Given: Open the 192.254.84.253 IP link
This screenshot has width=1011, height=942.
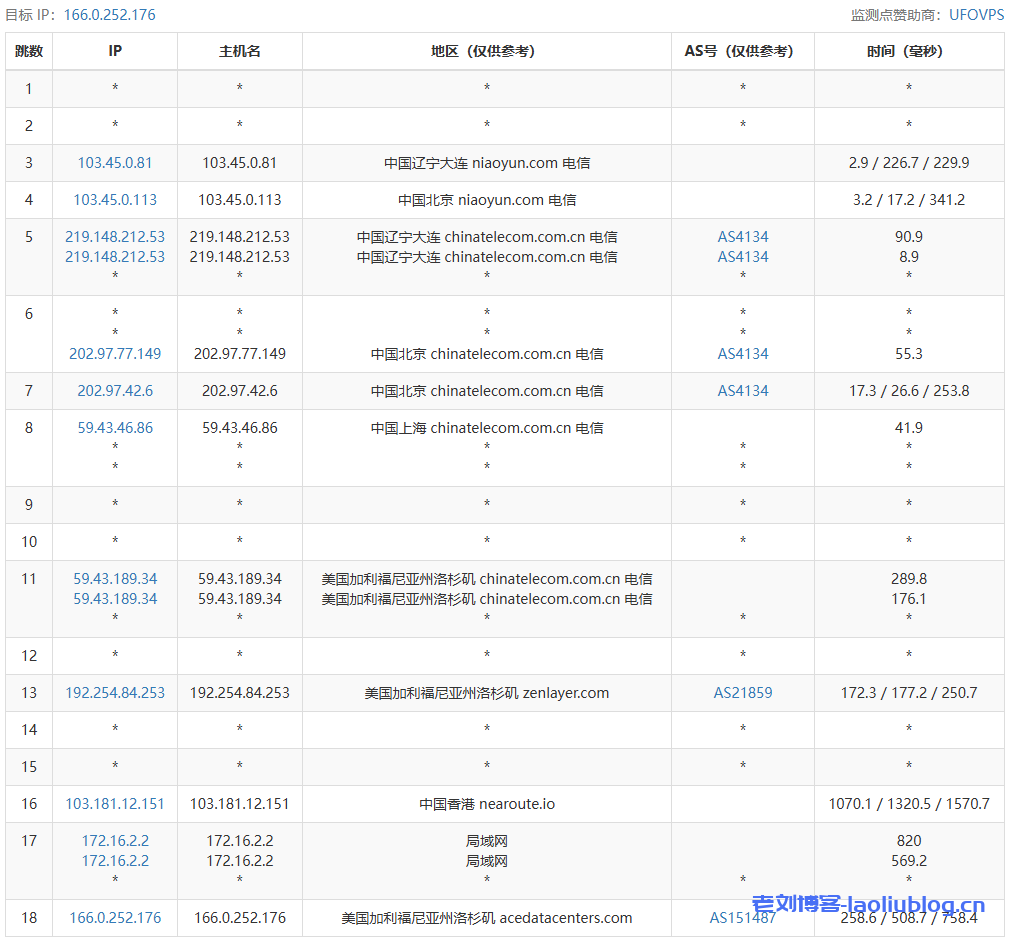Looking at the screenshot, I should pyautogui.click(x=115, y=693).
